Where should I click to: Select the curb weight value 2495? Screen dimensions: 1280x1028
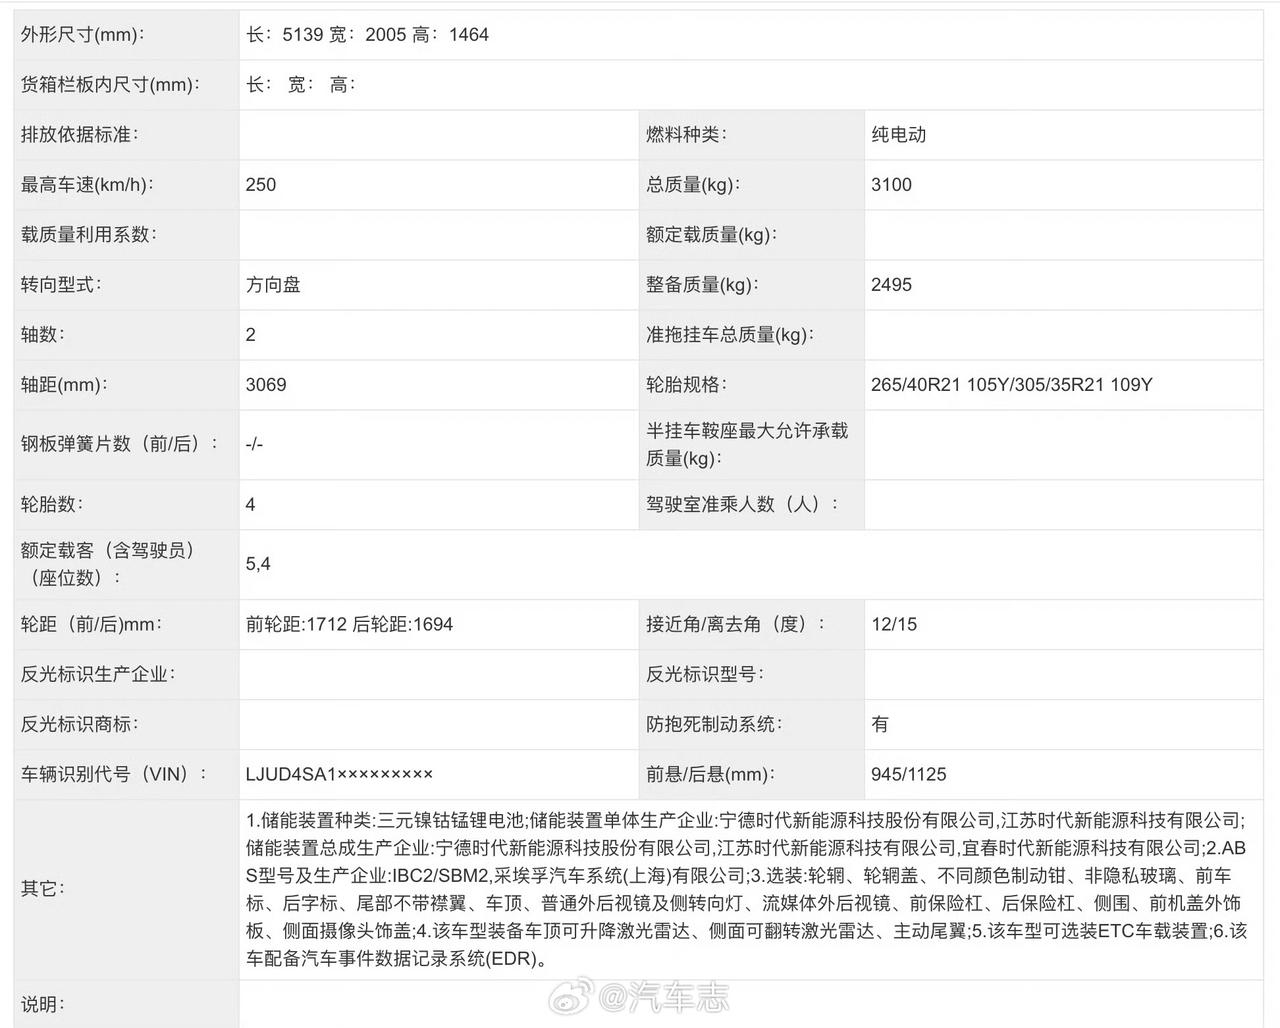click(891, 285)
